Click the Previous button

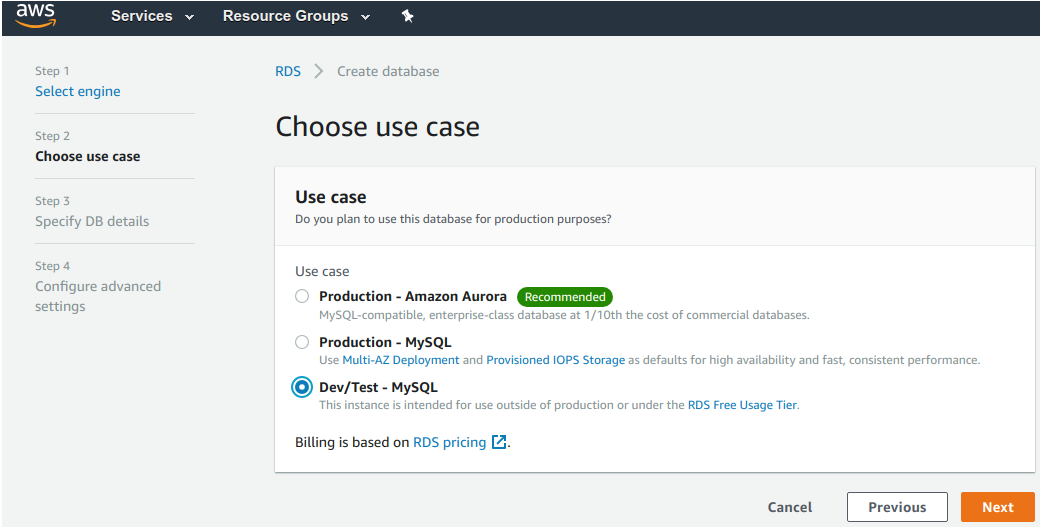pyautogui.click(x=897, y=507)
